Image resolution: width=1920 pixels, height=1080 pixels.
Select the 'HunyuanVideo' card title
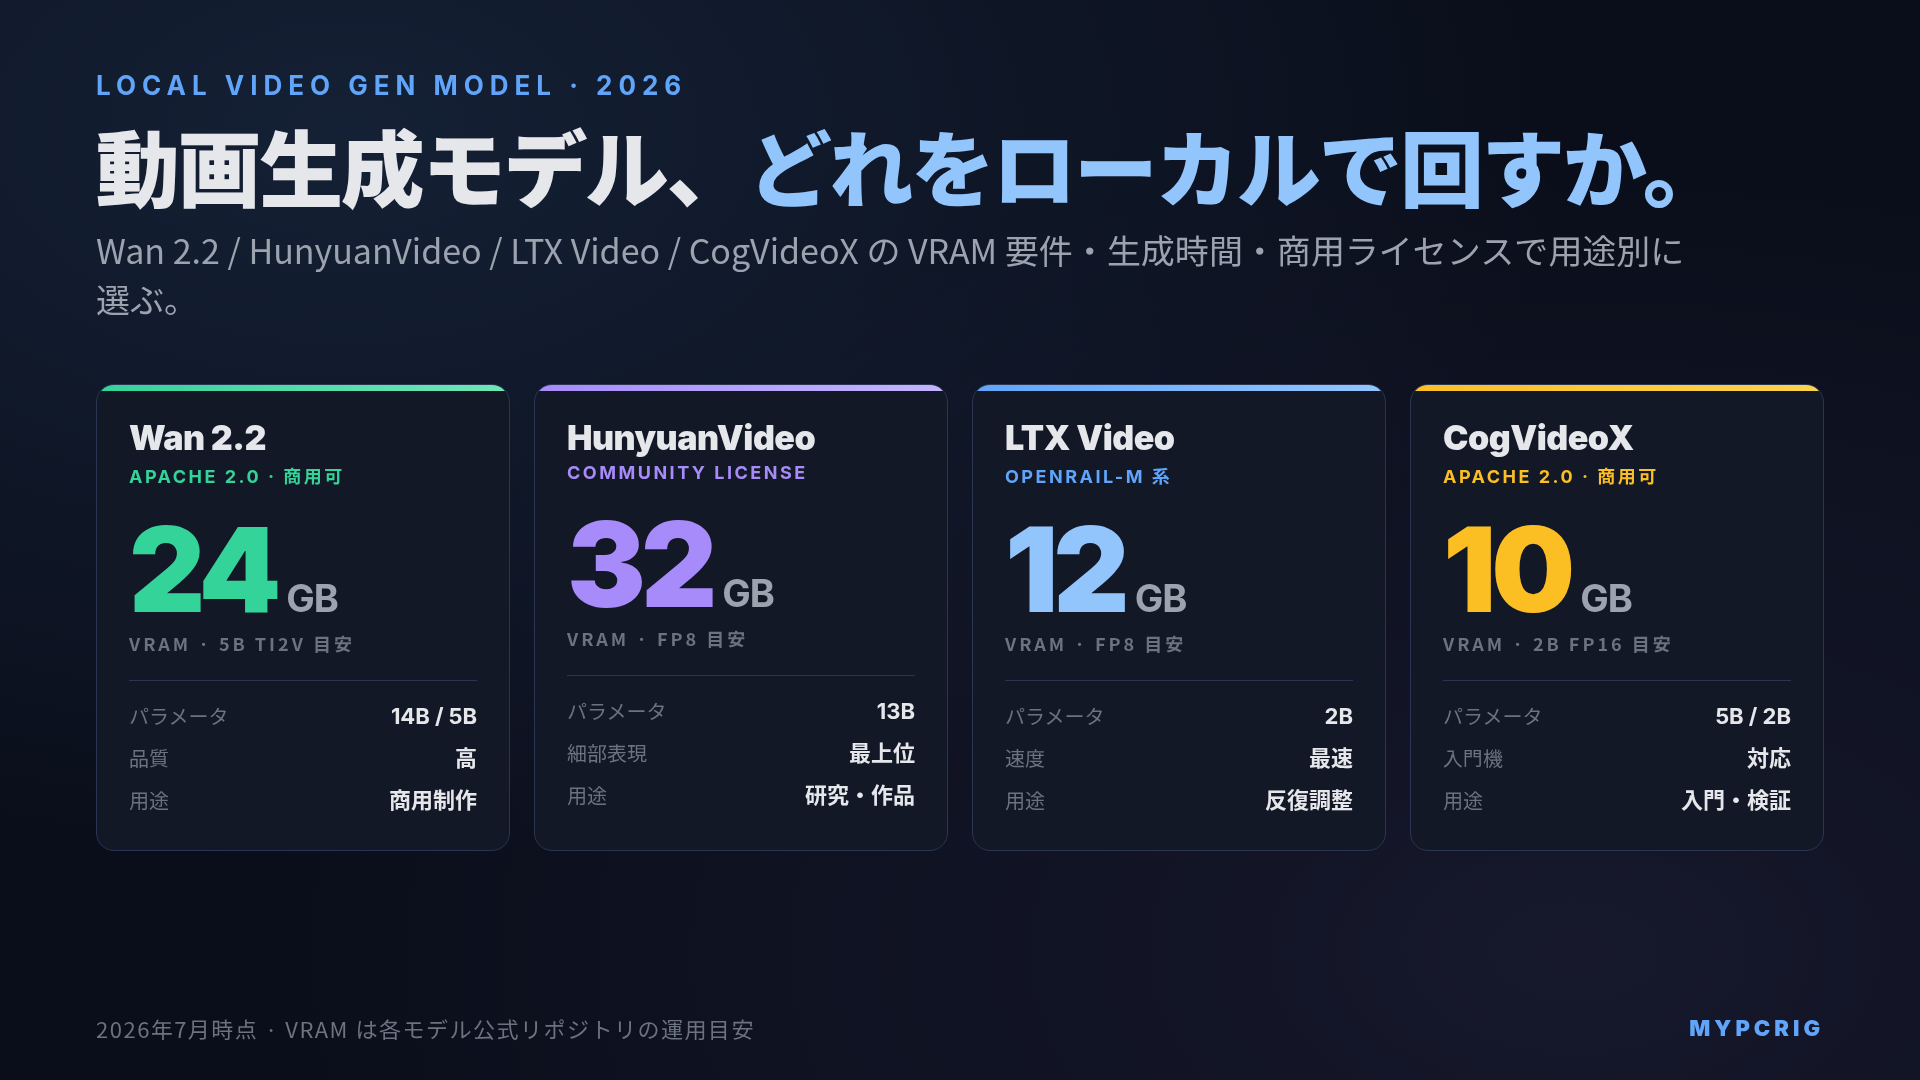[x=691, y=438]
